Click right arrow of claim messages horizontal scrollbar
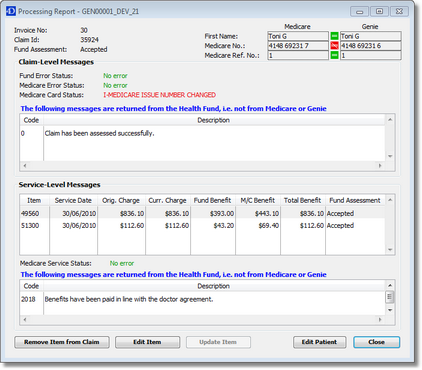This screenshot has height=370, width=422. tap(380, 166)
